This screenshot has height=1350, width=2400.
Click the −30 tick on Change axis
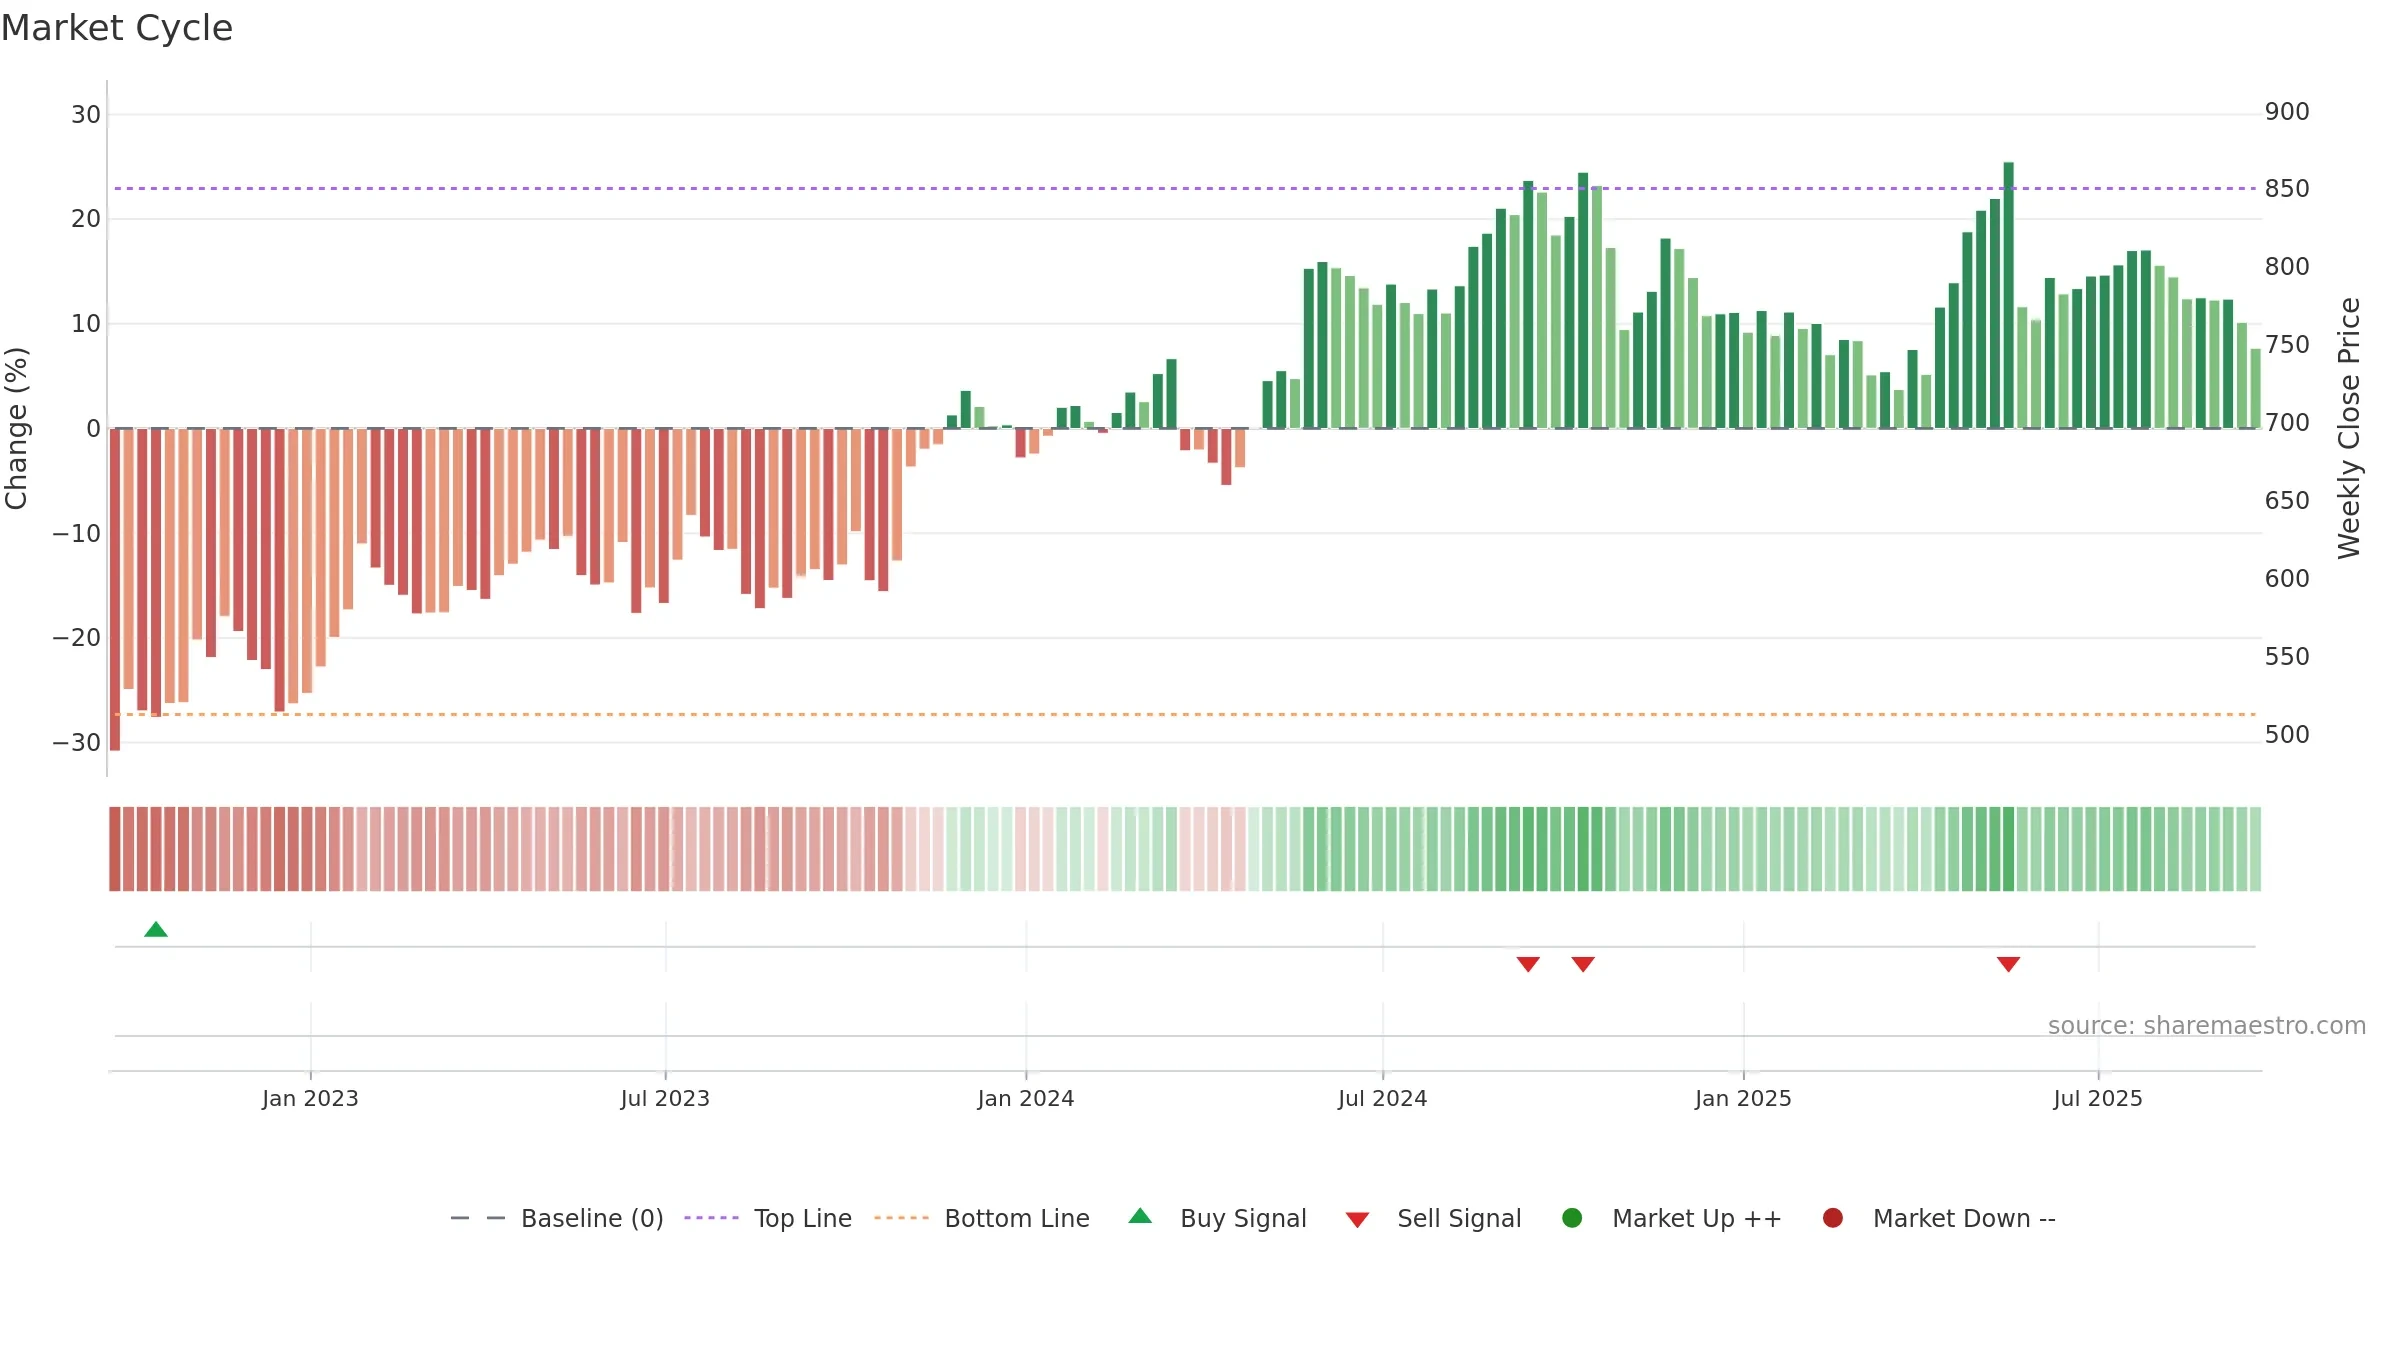77,742
